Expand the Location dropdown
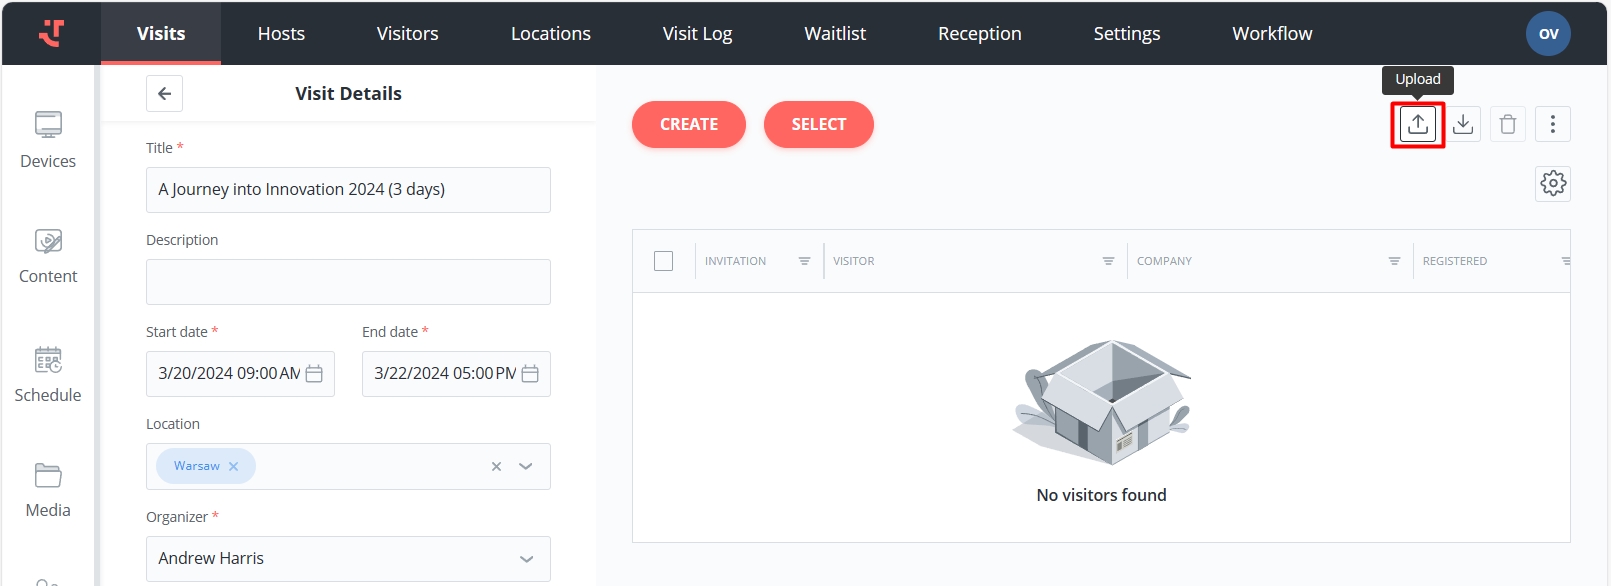Screen dimensions: 1611x586 coord(526,467)
